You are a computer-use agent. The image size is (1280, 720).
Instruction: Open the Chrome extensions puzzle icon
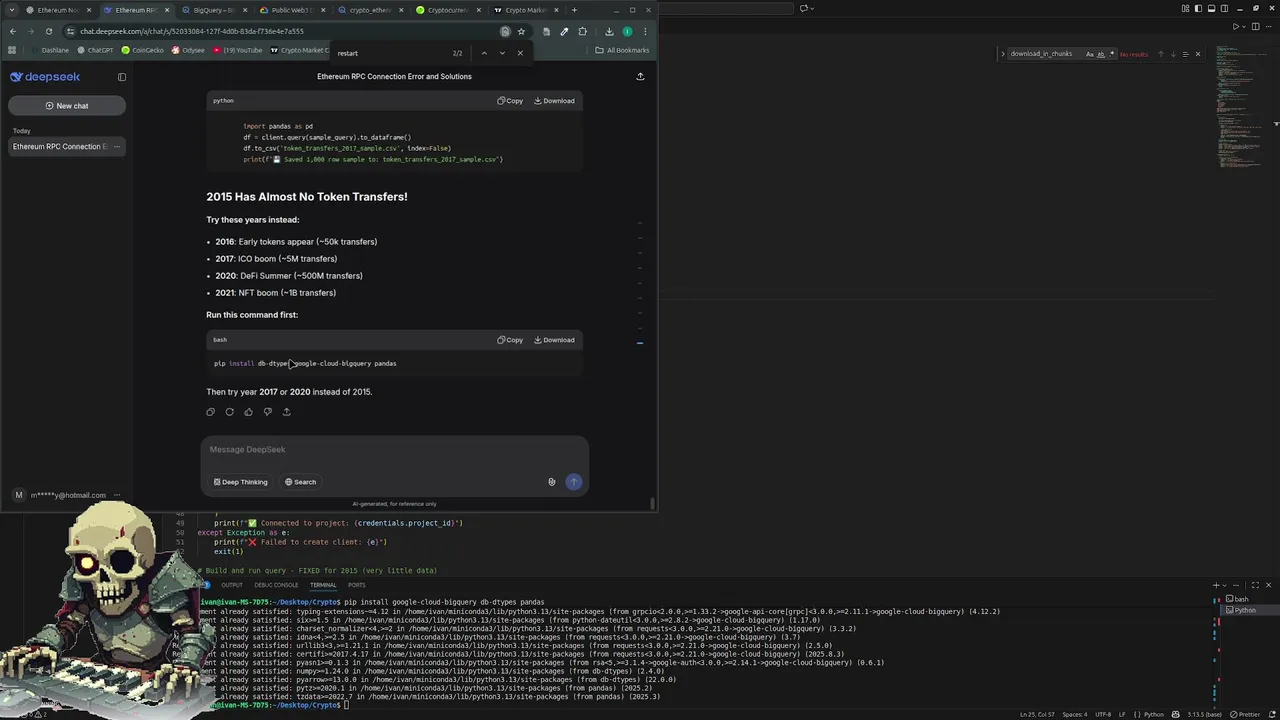(583, 31)
